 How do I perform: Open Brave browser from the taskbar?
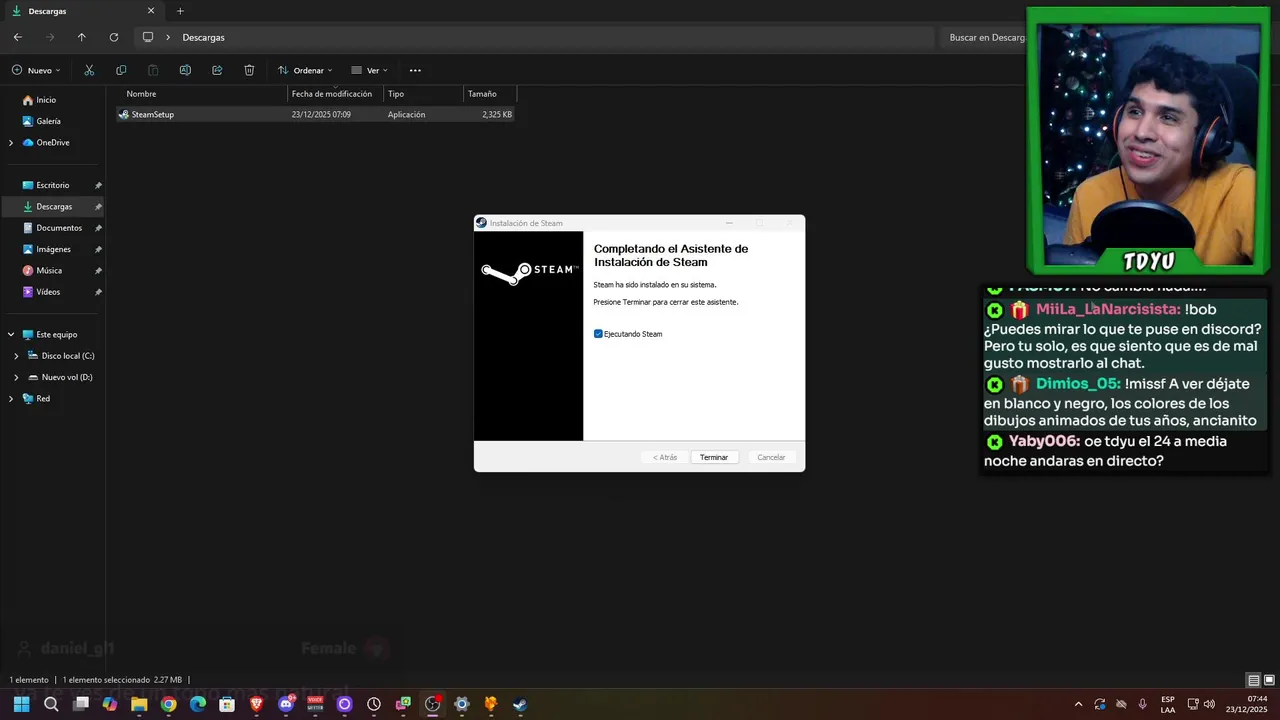[x=257, y=704]
